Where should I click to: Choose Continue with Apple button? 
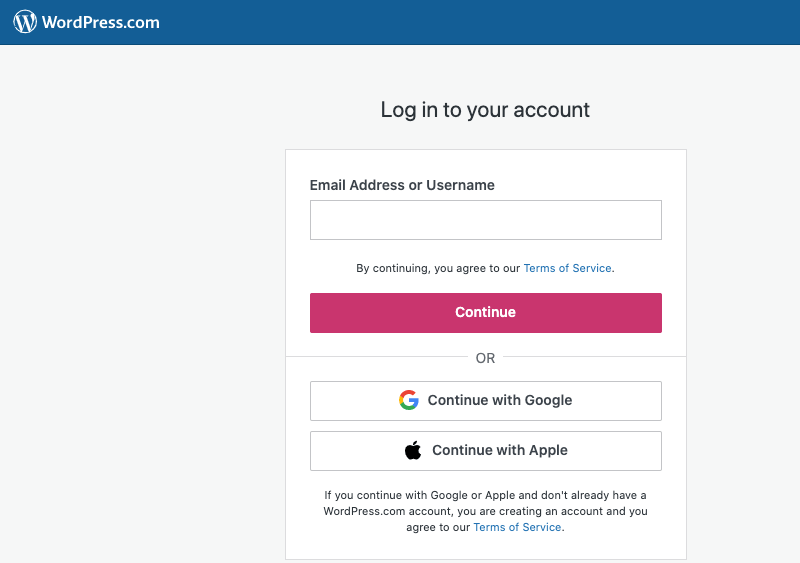coord(486,451)
